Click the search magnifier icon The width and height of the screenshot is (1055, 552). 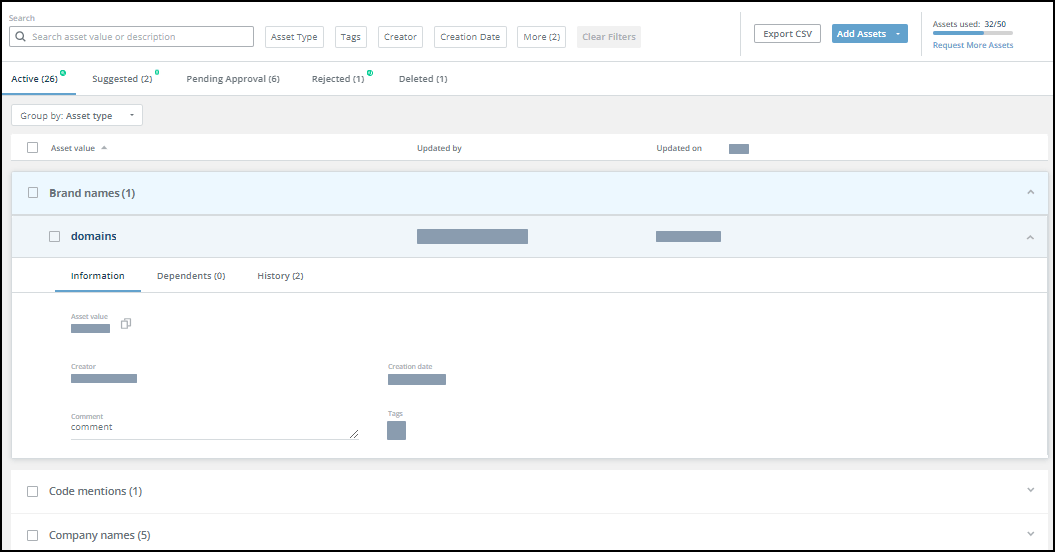pyautogui.click(x=20, y=37)
